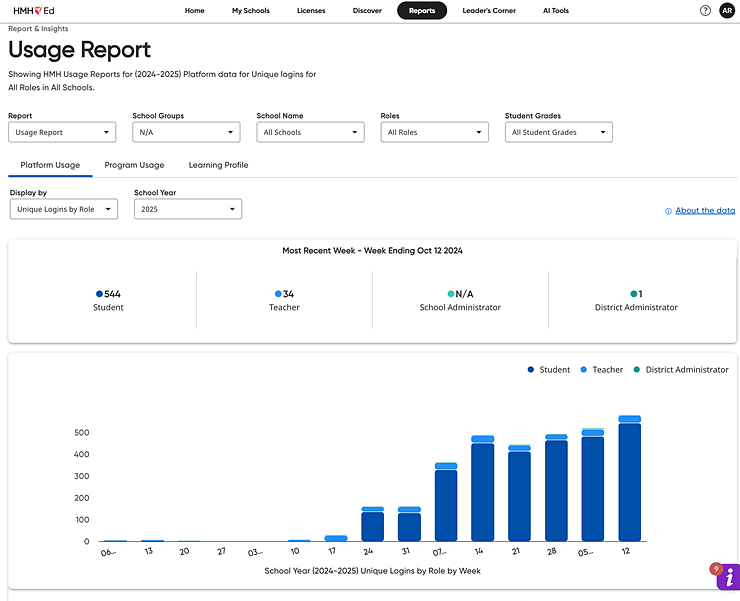Click the red 9 notification badge
This screenshot has height=601, width=740.
pyautogui.click(x=716, y=568)
